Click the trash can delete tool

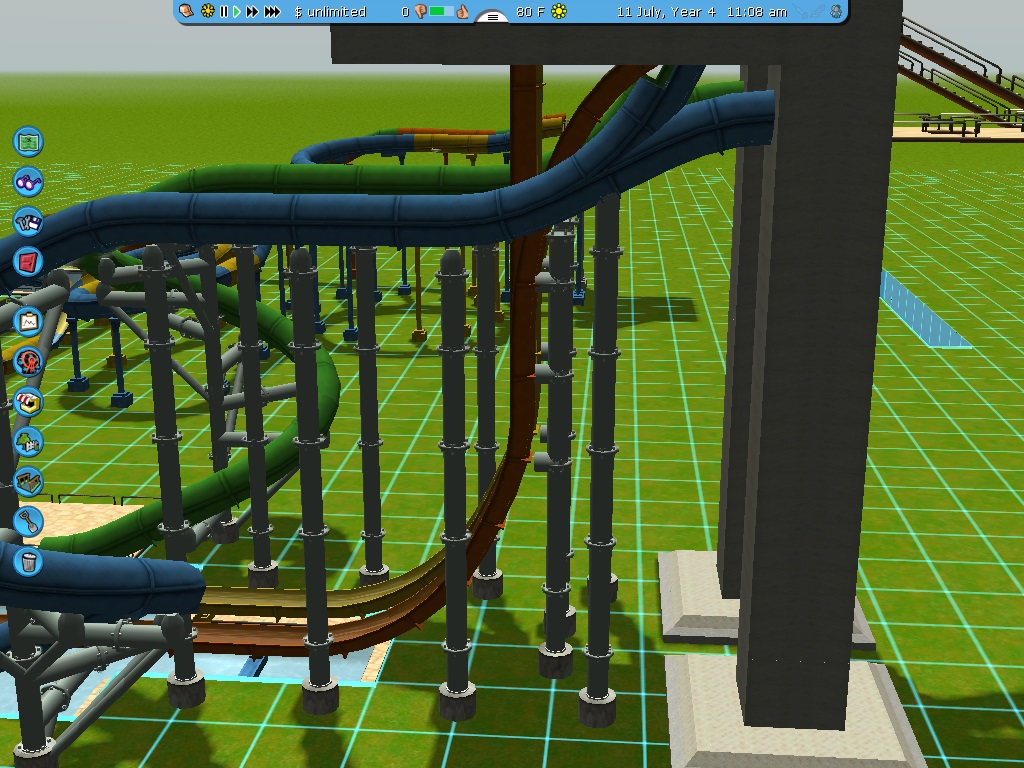29,560
